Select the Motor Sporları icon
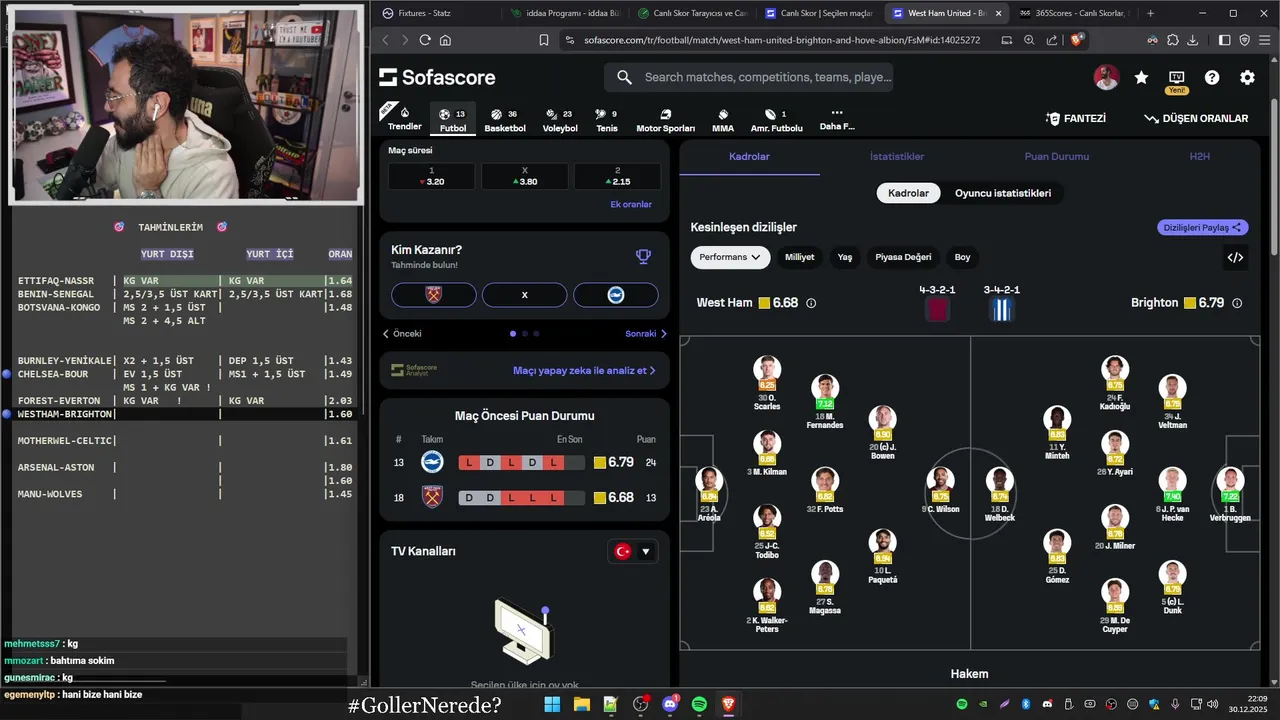This screenshot has height=720, width=1280. pos(665,114)
